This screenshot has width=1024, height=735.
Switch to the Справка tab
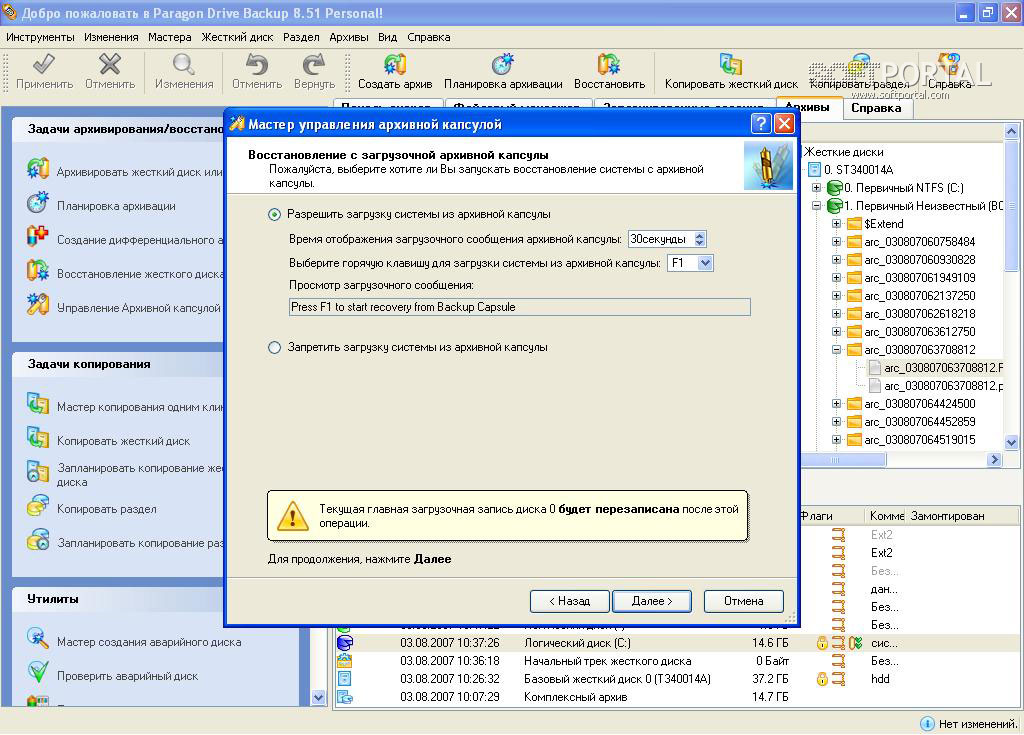pos(876,108)
